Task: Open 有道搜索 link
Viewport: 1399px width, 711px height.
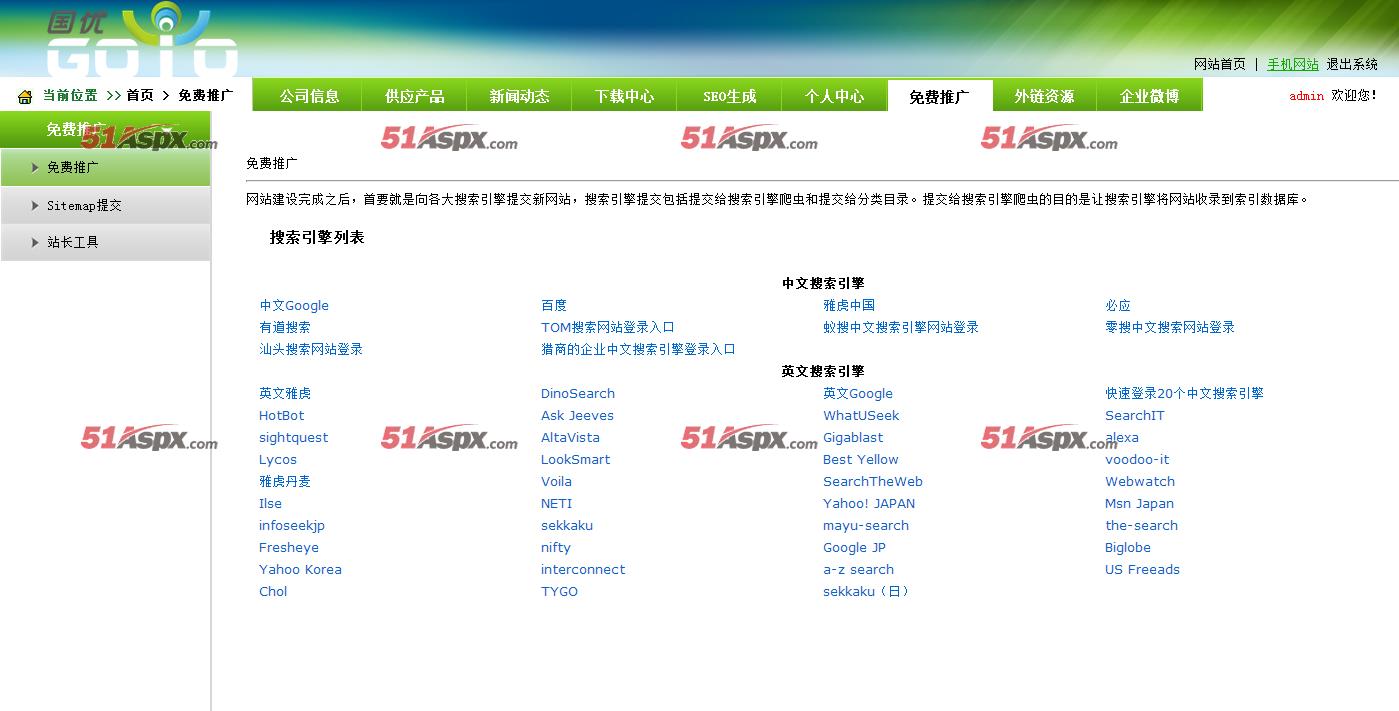Action: [285, 328]
